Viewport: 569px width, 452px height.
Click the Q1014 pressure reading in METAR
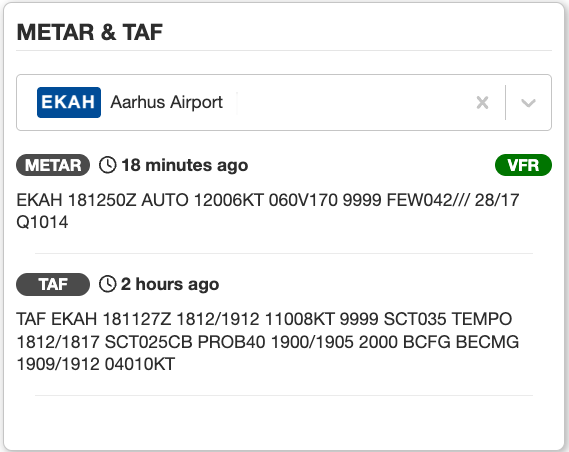tap(42, 222)
